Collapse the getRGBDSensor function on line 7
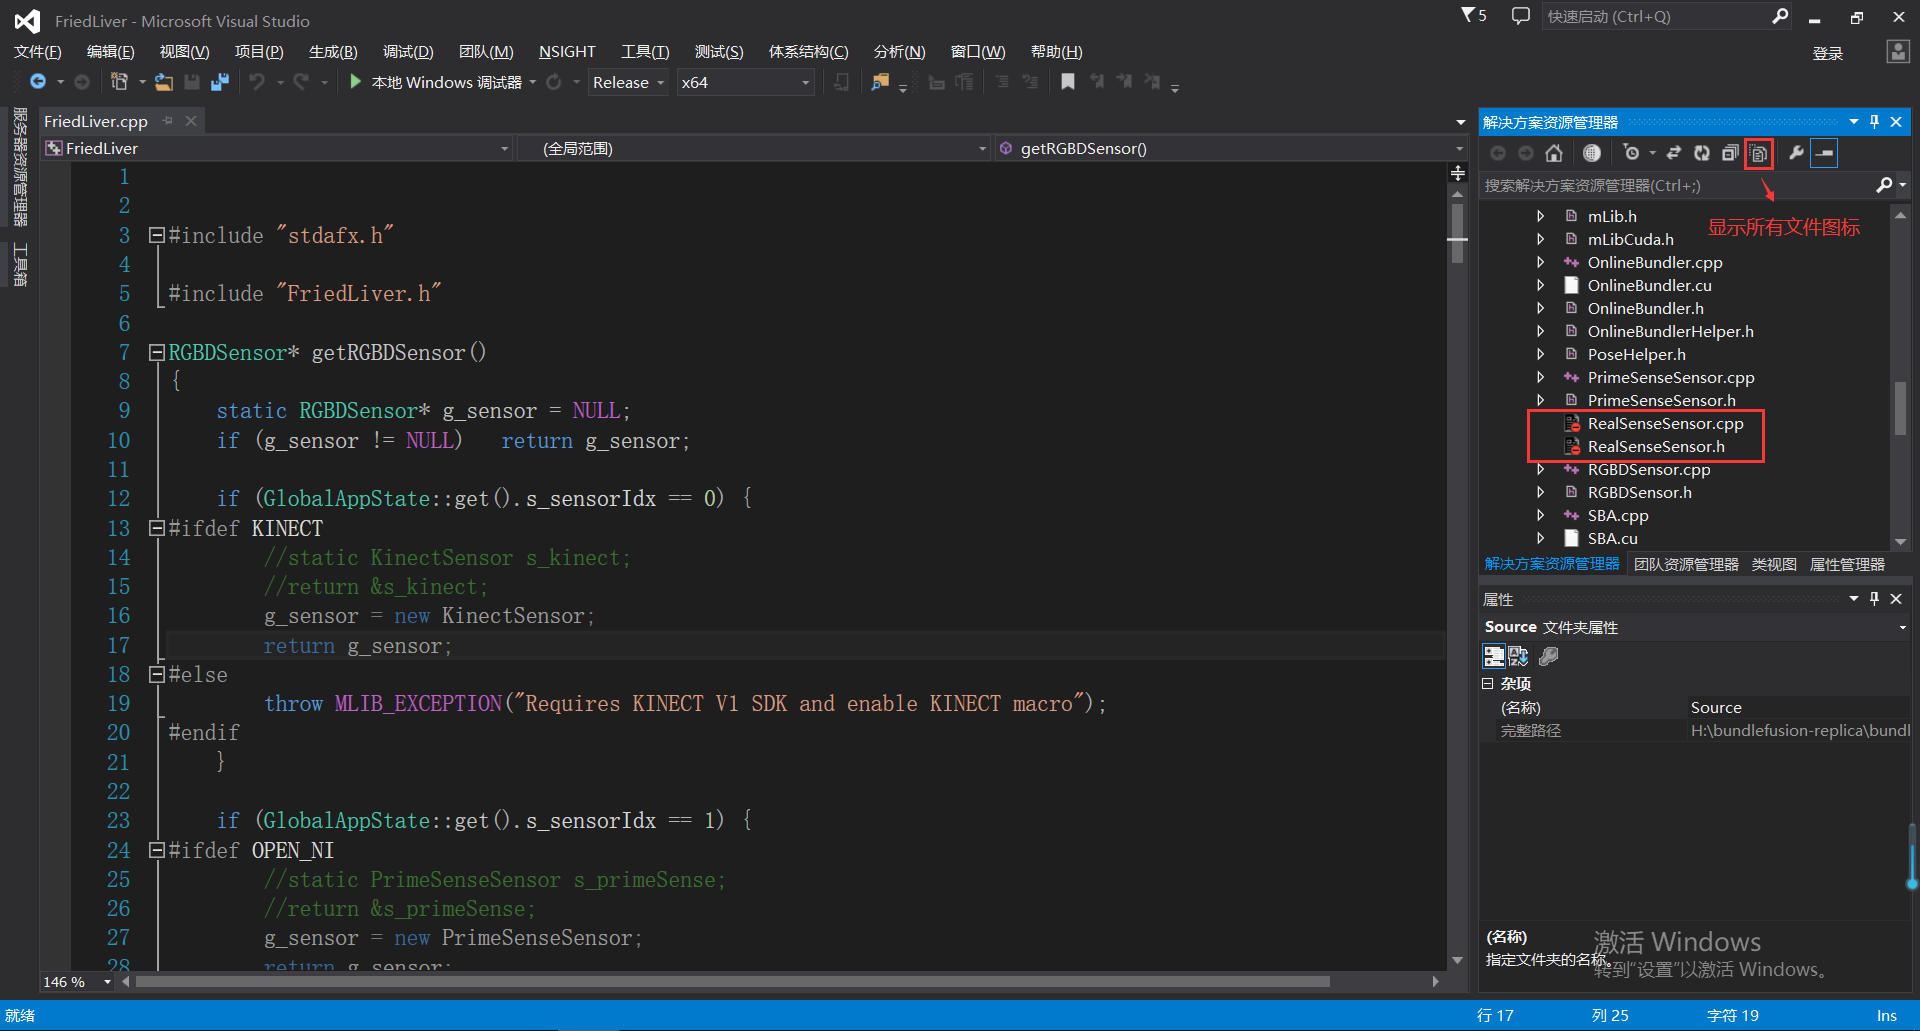Image resolution: width=1920 pixels, height=1031 pixels. click(x=156, y=352)
